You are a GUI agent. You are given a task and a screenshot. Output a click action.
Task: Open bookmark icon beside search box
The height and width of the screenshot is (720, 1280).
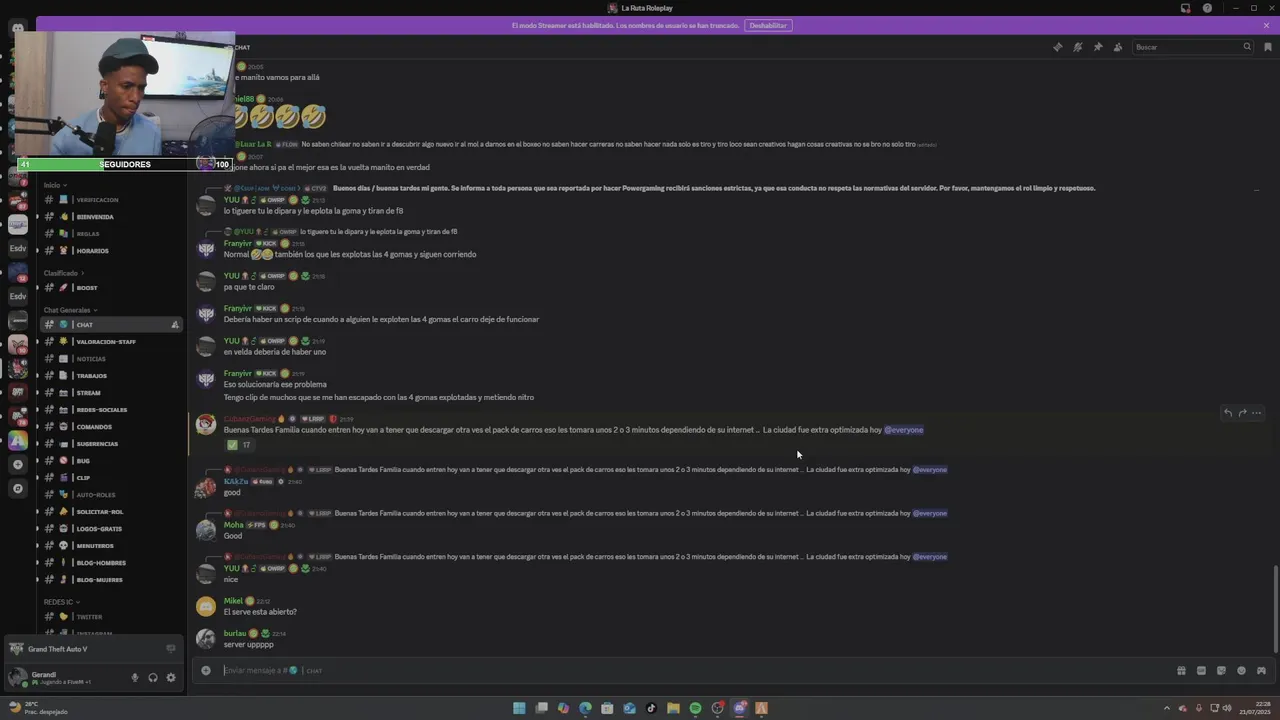point(1268,47)
